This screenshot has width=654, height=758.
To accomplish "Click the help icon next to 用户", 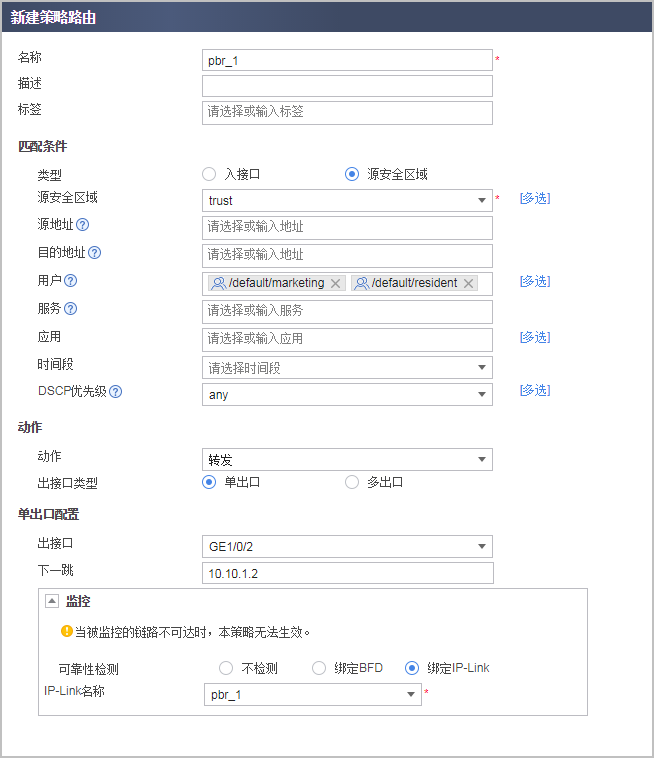I will 71,281.
